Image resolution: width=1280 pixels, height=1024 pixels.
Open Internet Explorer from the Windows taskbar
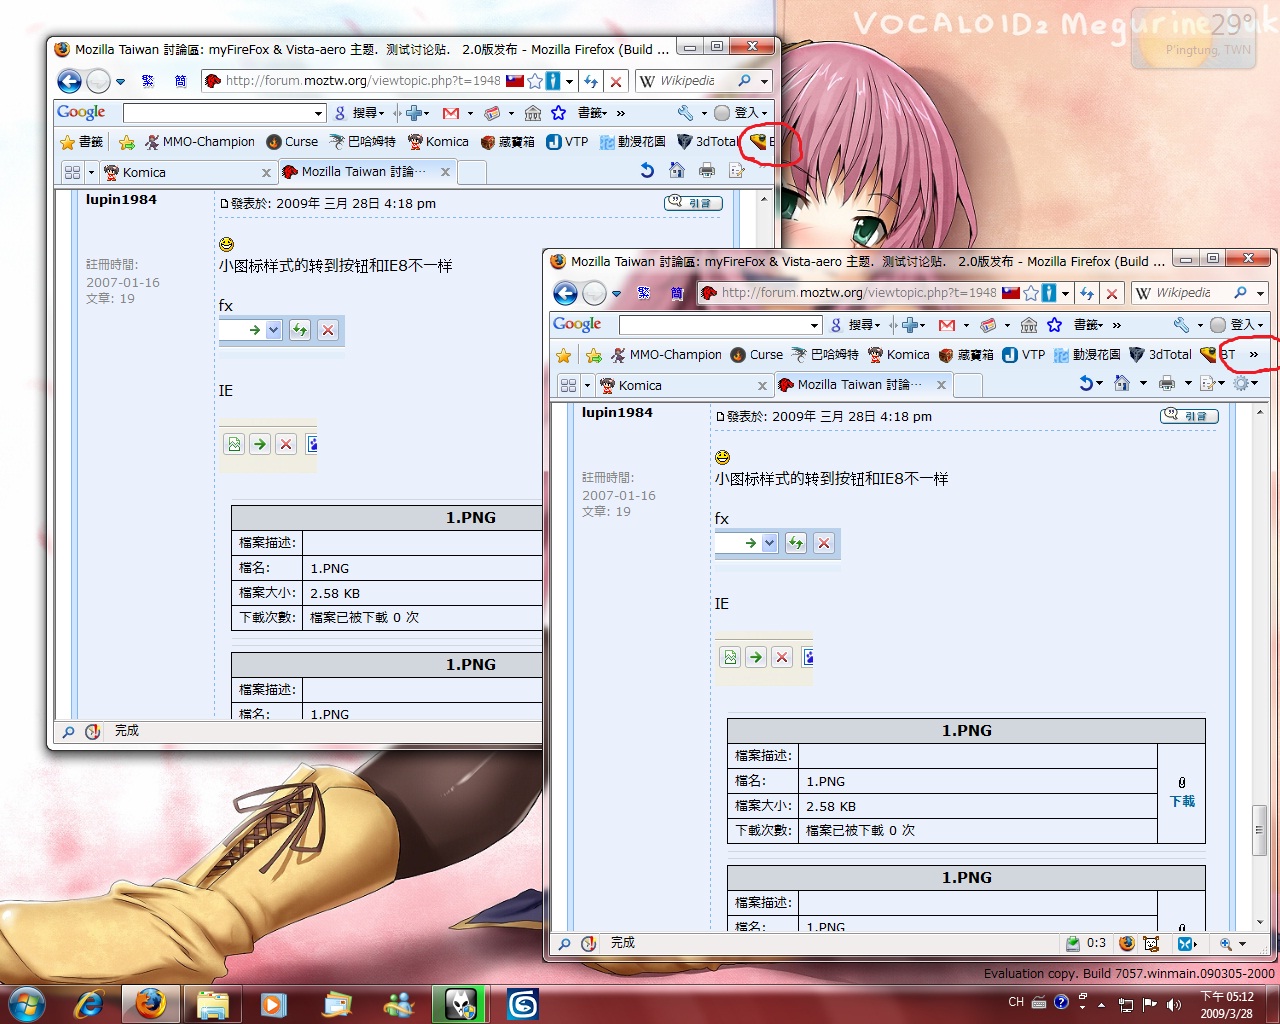coord(89,1003)
